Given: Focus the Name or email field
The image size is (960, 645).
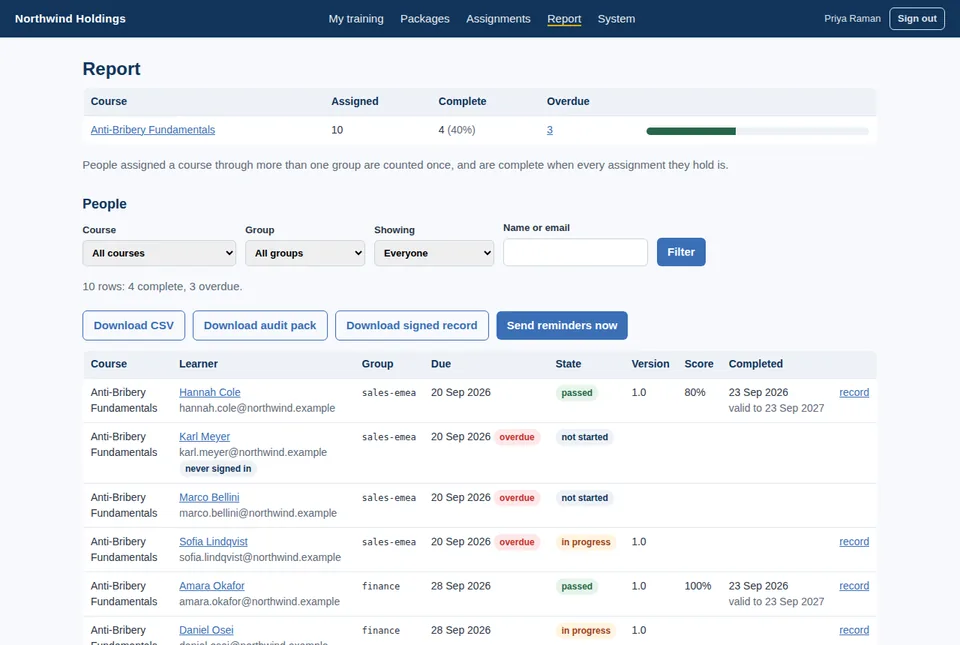Looking at the screenshot, I should (x=576, y=252).
